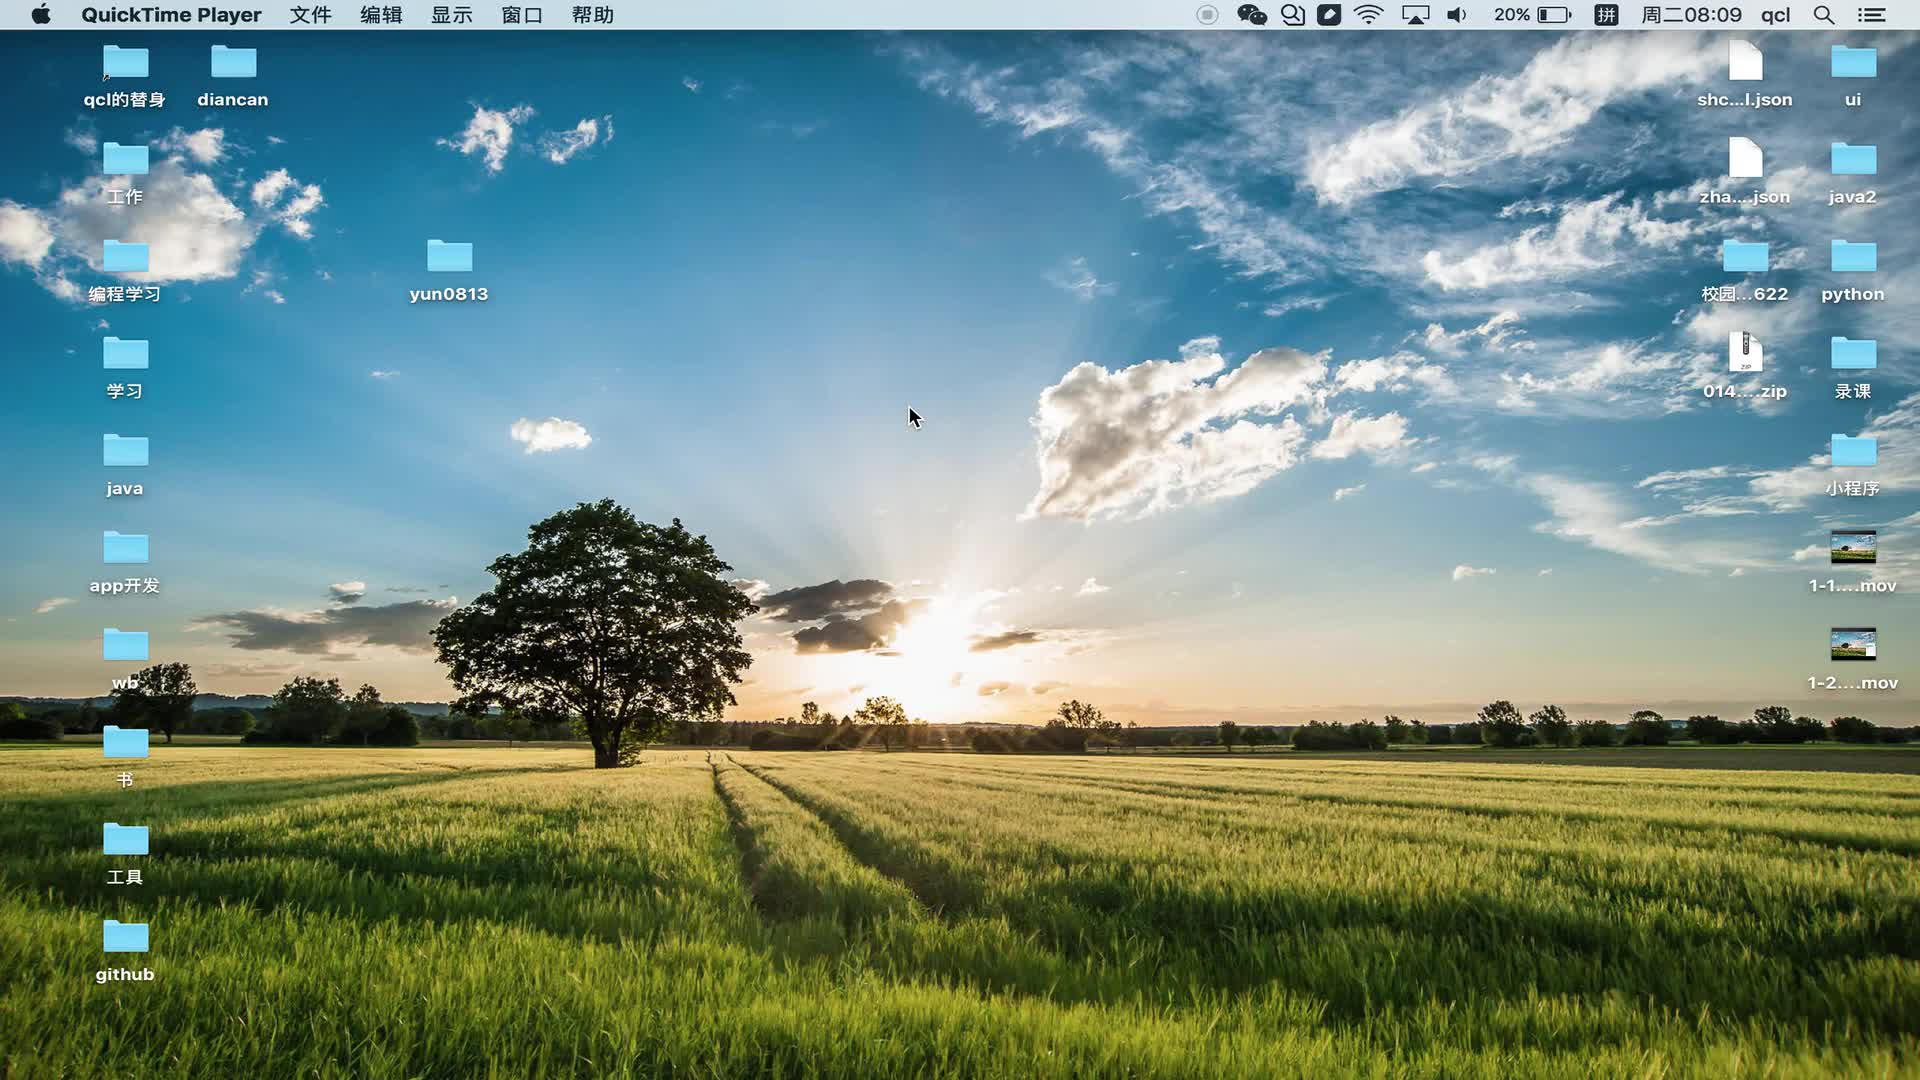Open the 显示 menu
The image size is (1920, 1080).
(451, 15)
